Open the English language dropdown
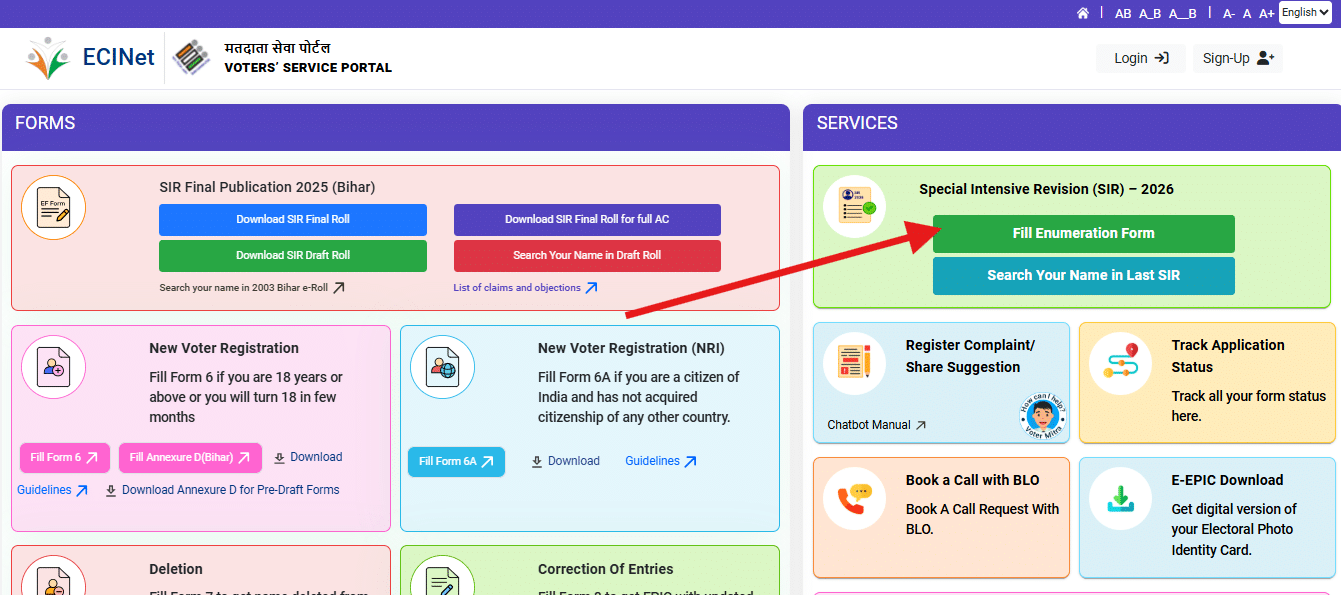This screenshot has height=595, width=1341. click(1305, 12)
